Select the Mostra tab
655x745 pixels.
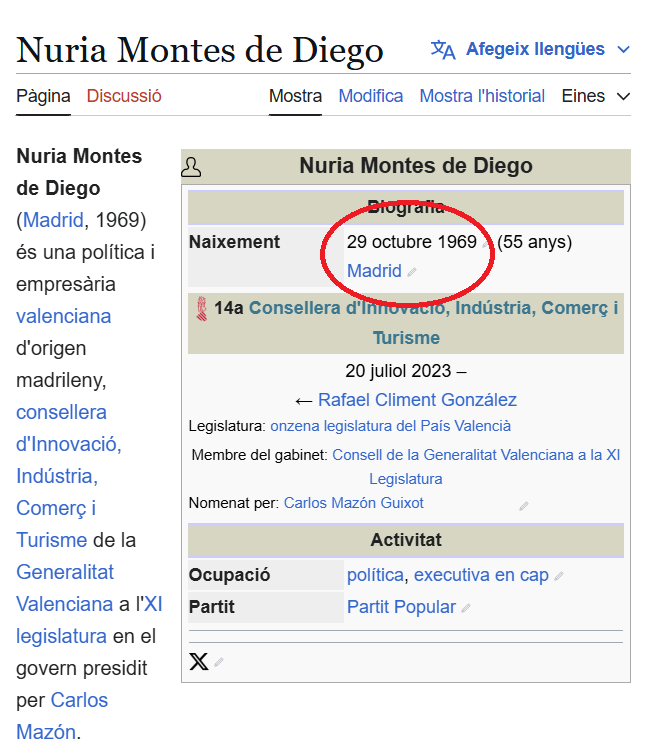[295, 96]
